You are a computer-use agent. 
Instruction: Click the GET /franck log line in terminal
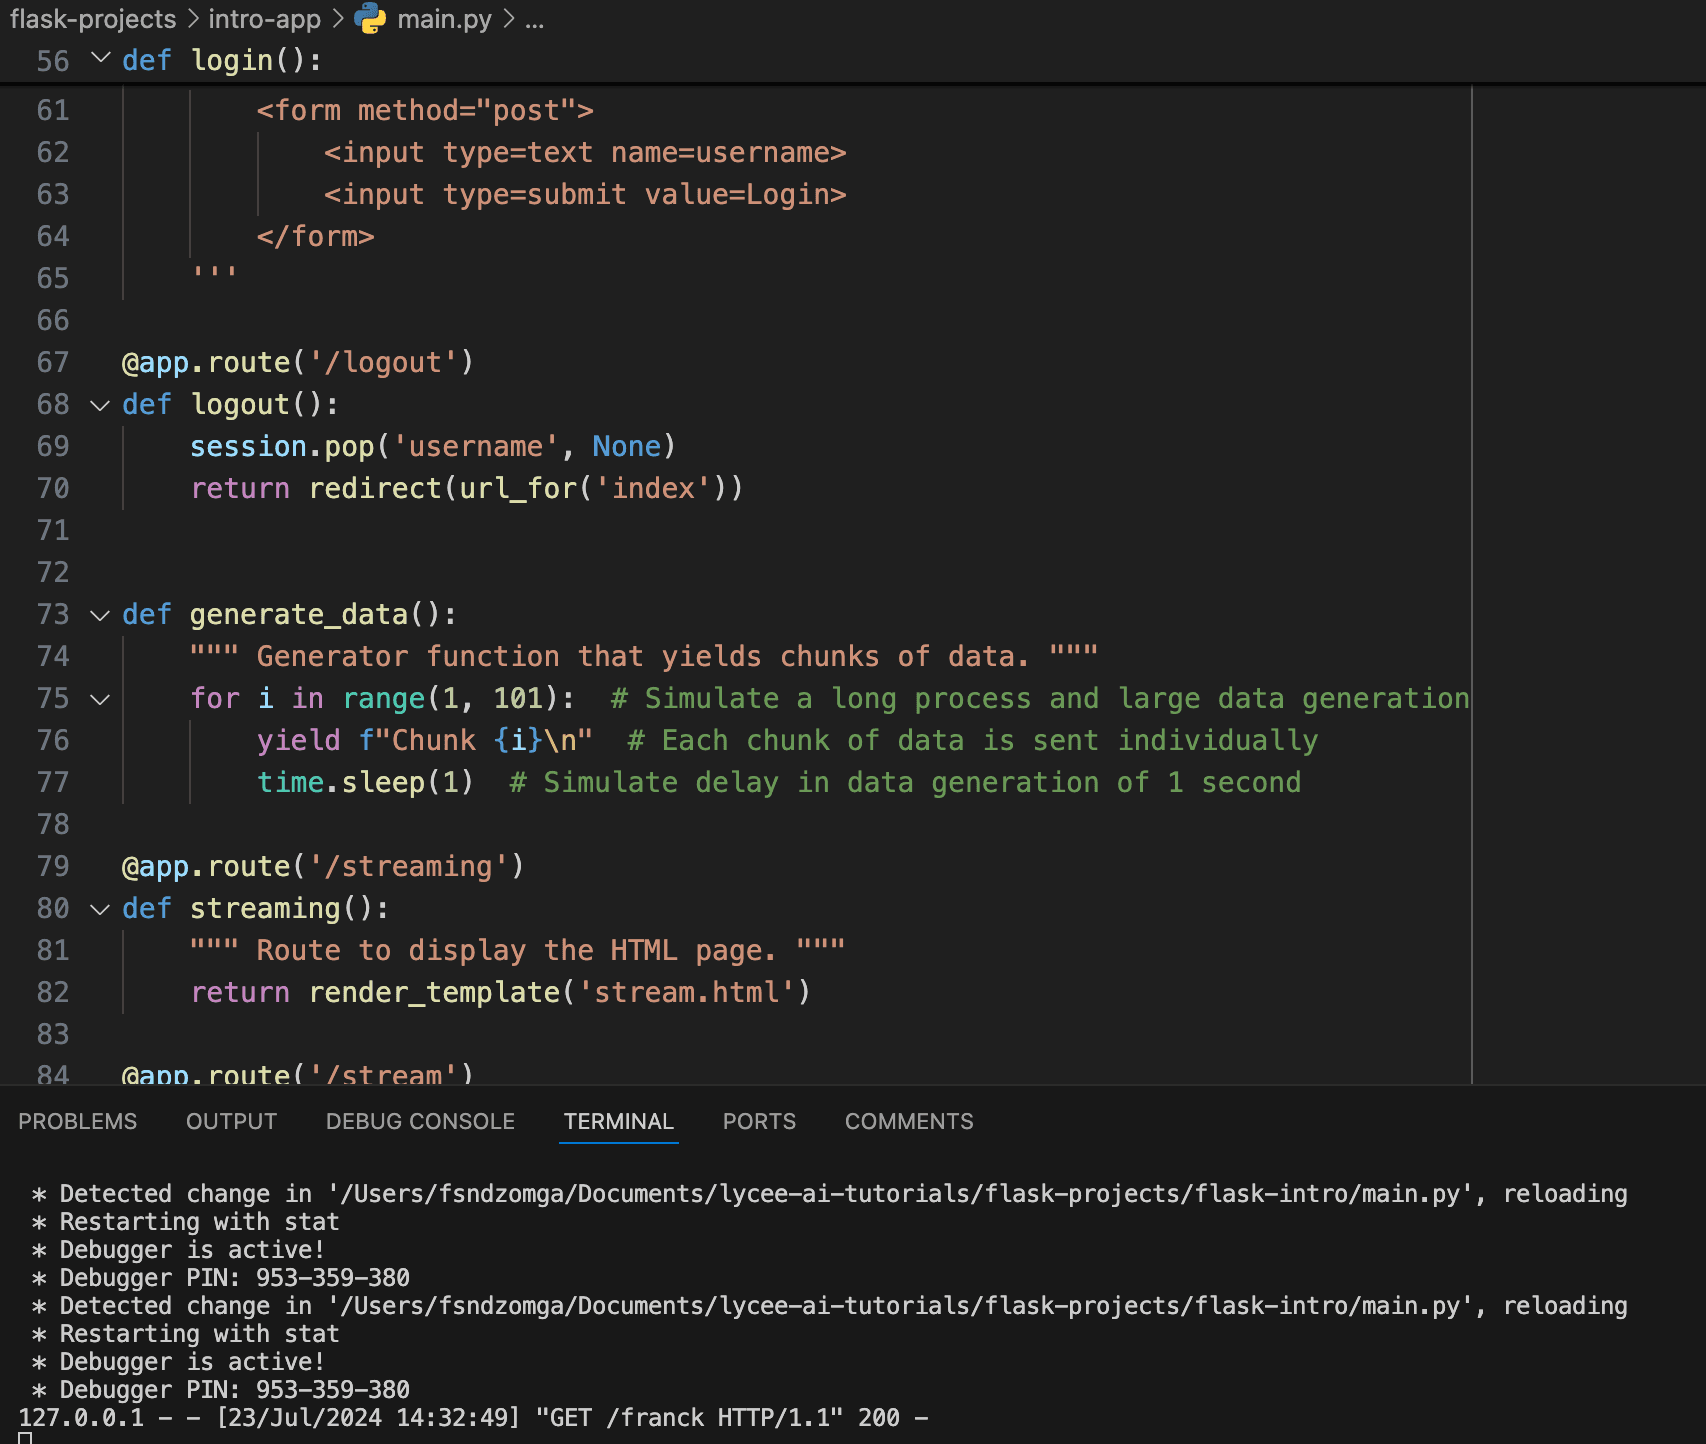[x=473, y=1417]
